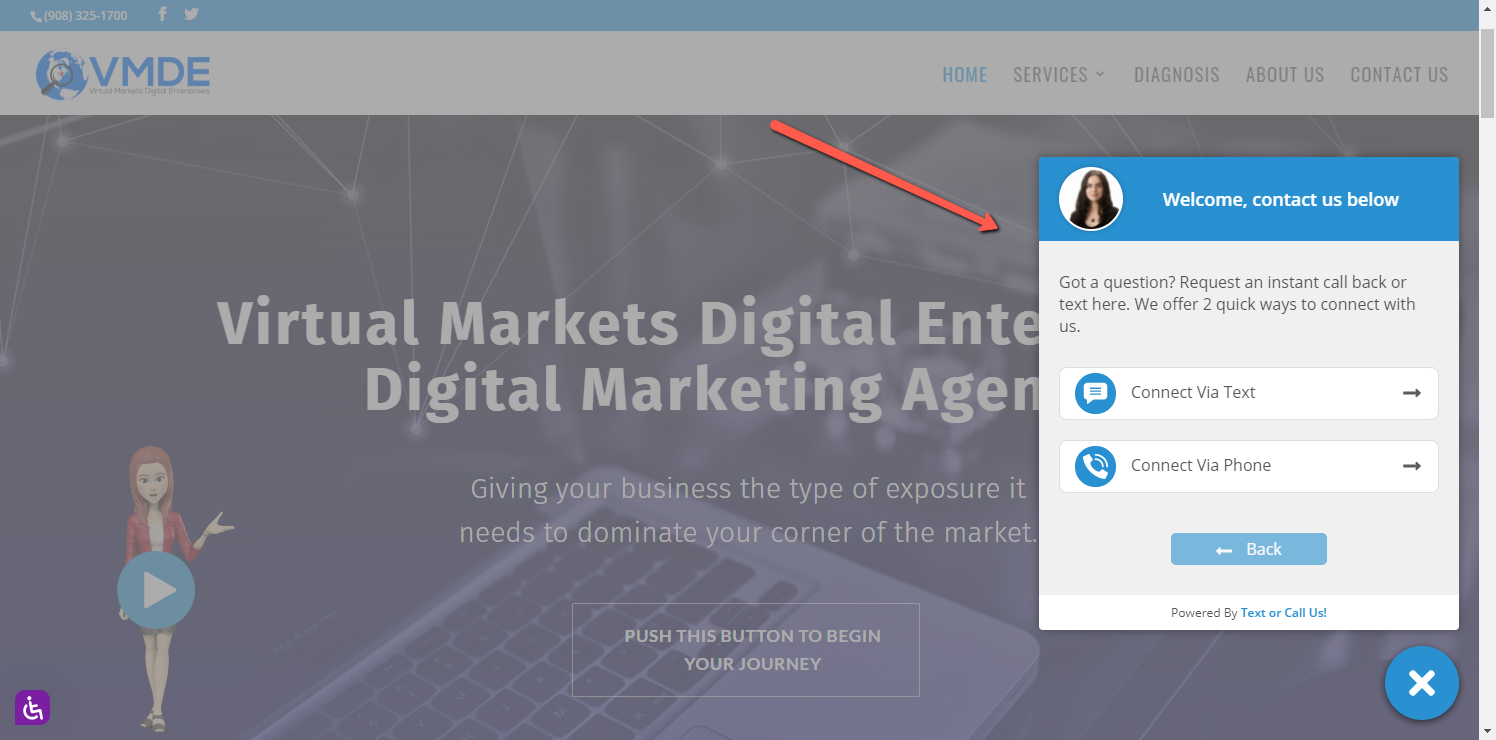Open the Contact Us page

point(1399,75)
